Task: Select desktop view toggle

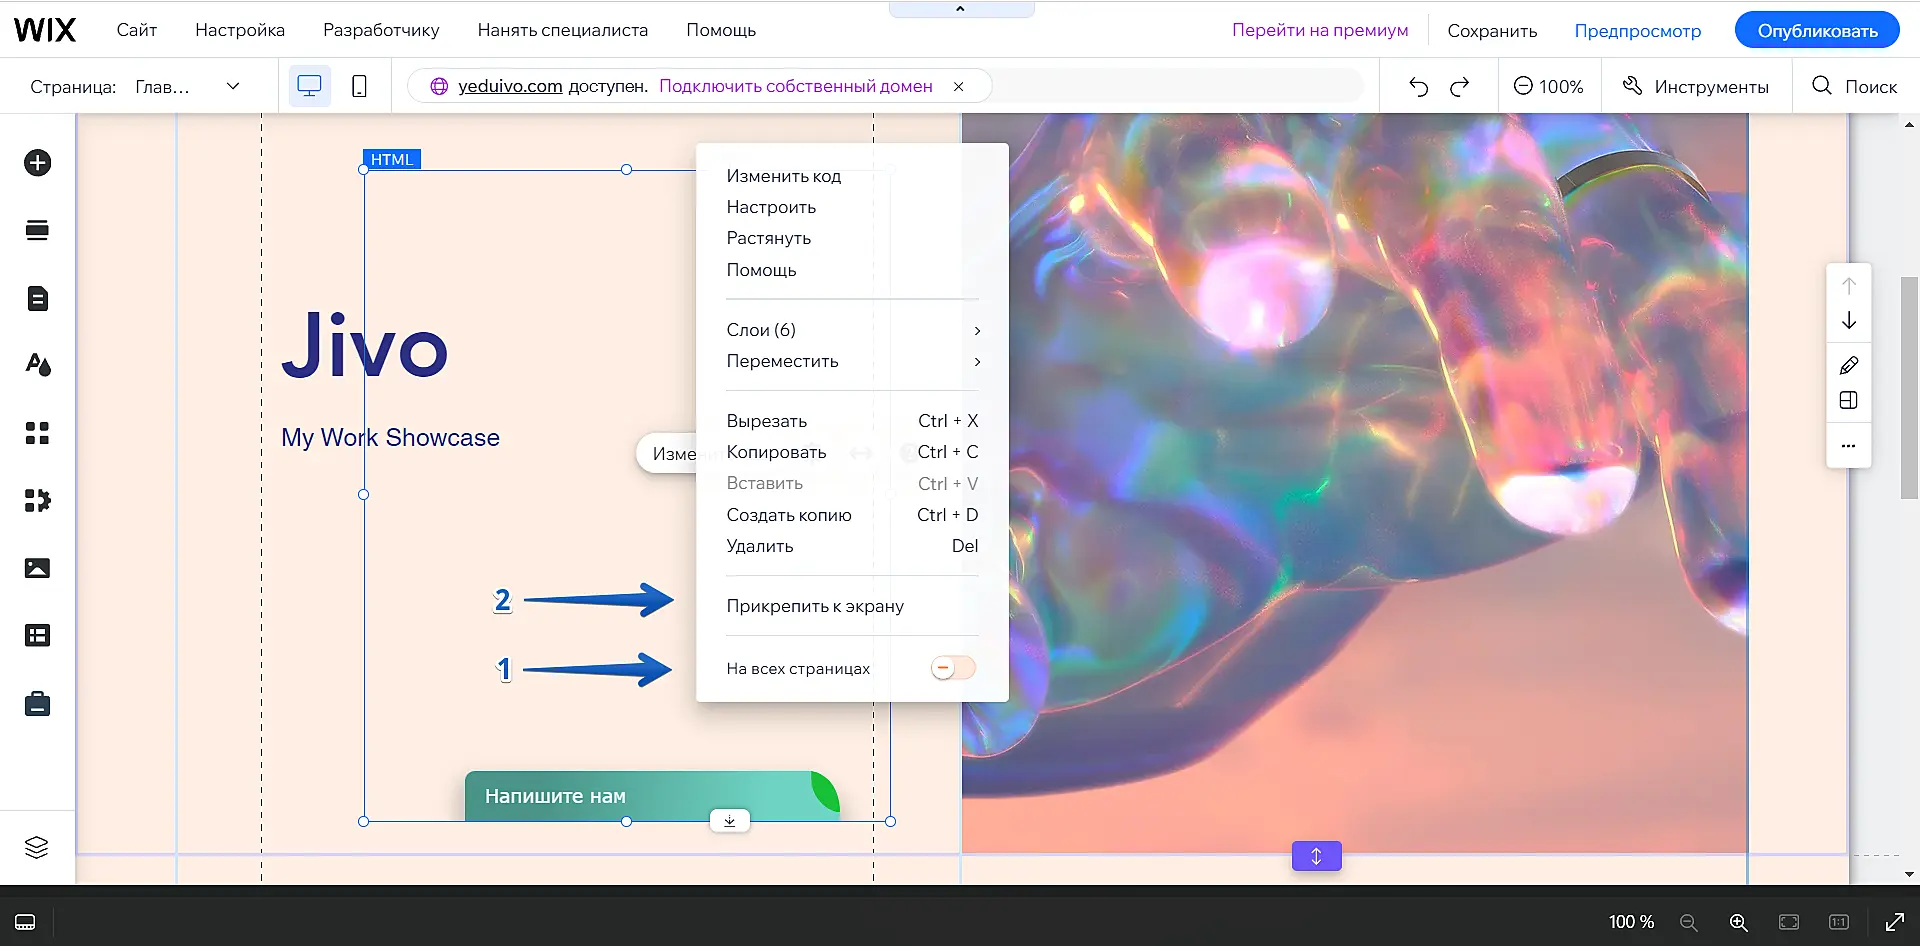Action: [x=310, y=87]
